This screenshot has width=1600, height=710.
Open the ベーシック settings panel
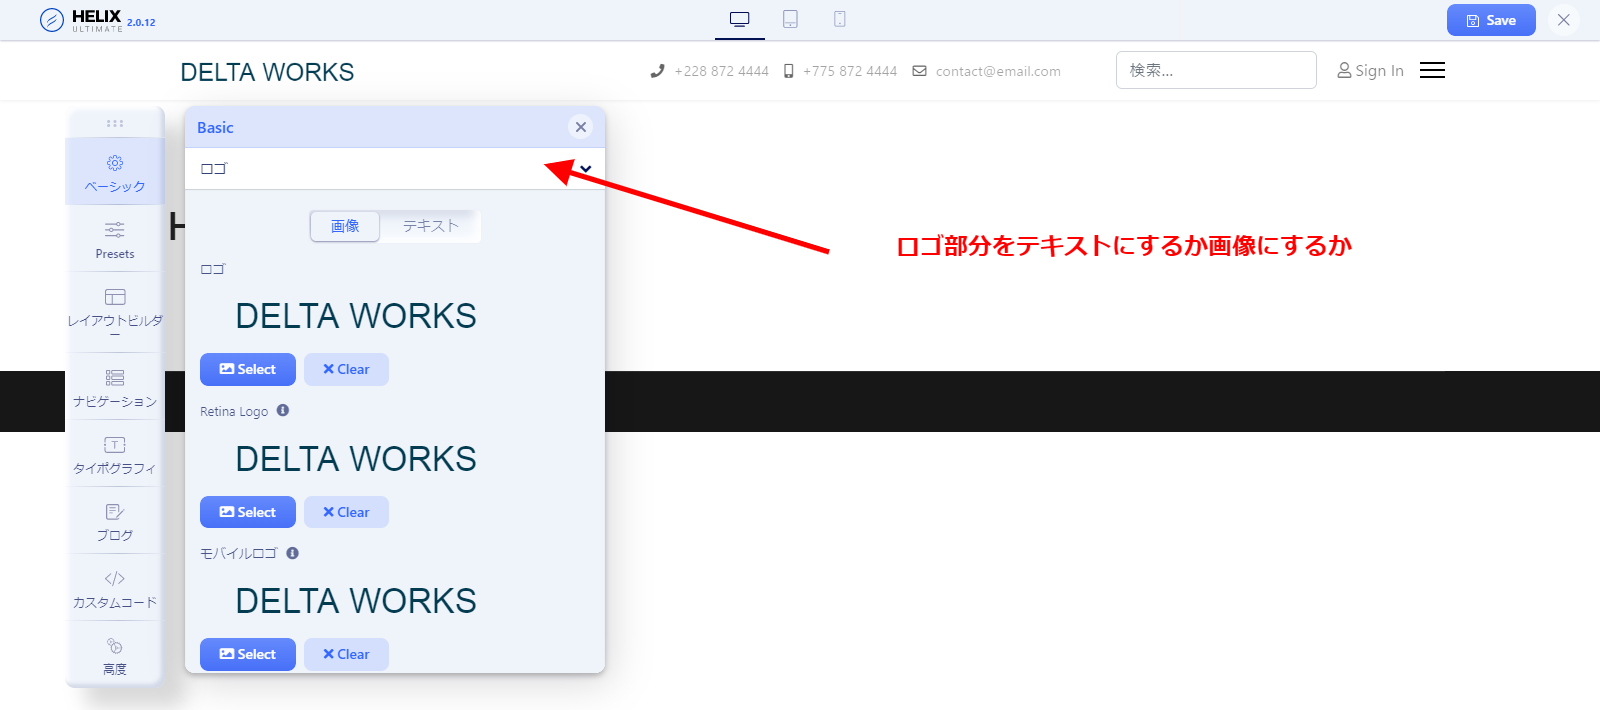115,173
